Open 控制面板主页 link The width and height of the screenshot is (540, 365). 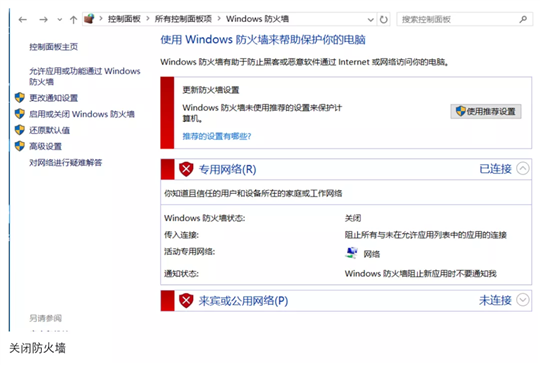[53, 47]
